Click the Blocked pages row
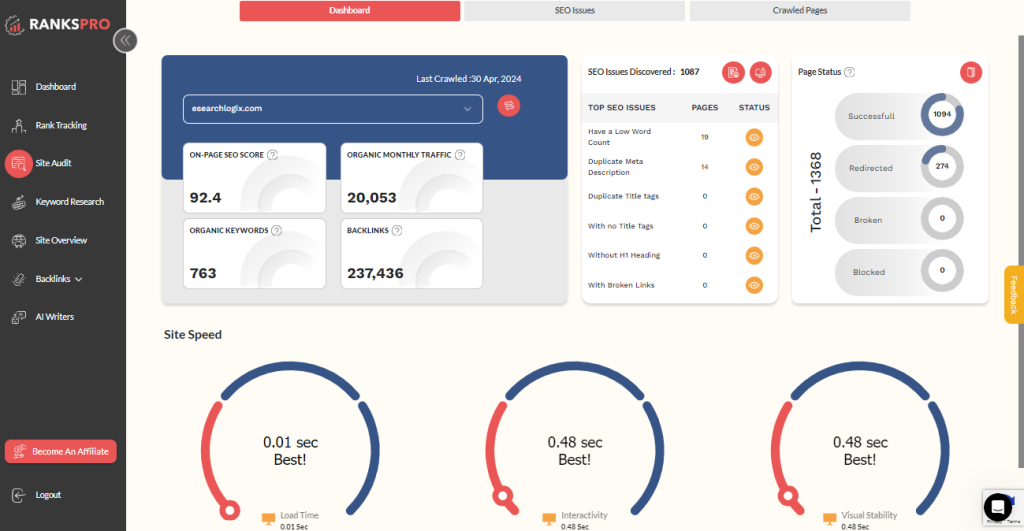 [899, 272]
